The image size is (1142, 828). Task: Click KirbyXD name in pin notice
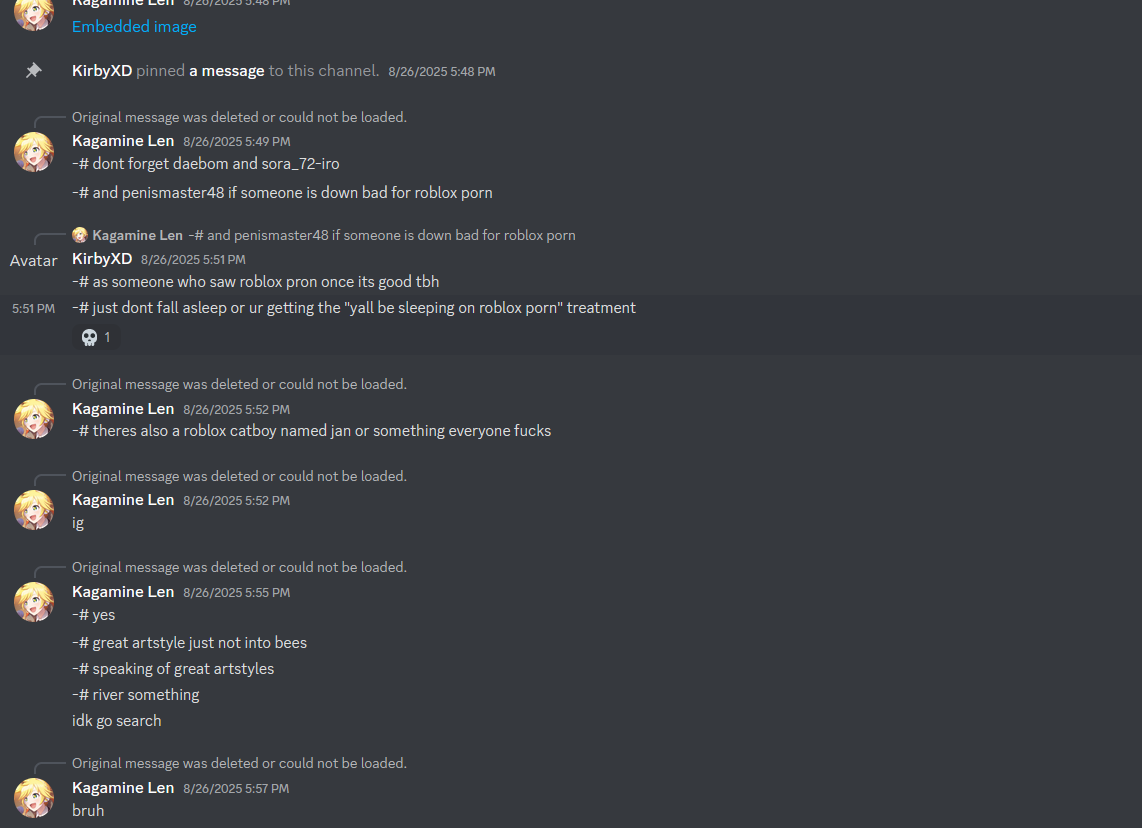(x=102, y=71)
